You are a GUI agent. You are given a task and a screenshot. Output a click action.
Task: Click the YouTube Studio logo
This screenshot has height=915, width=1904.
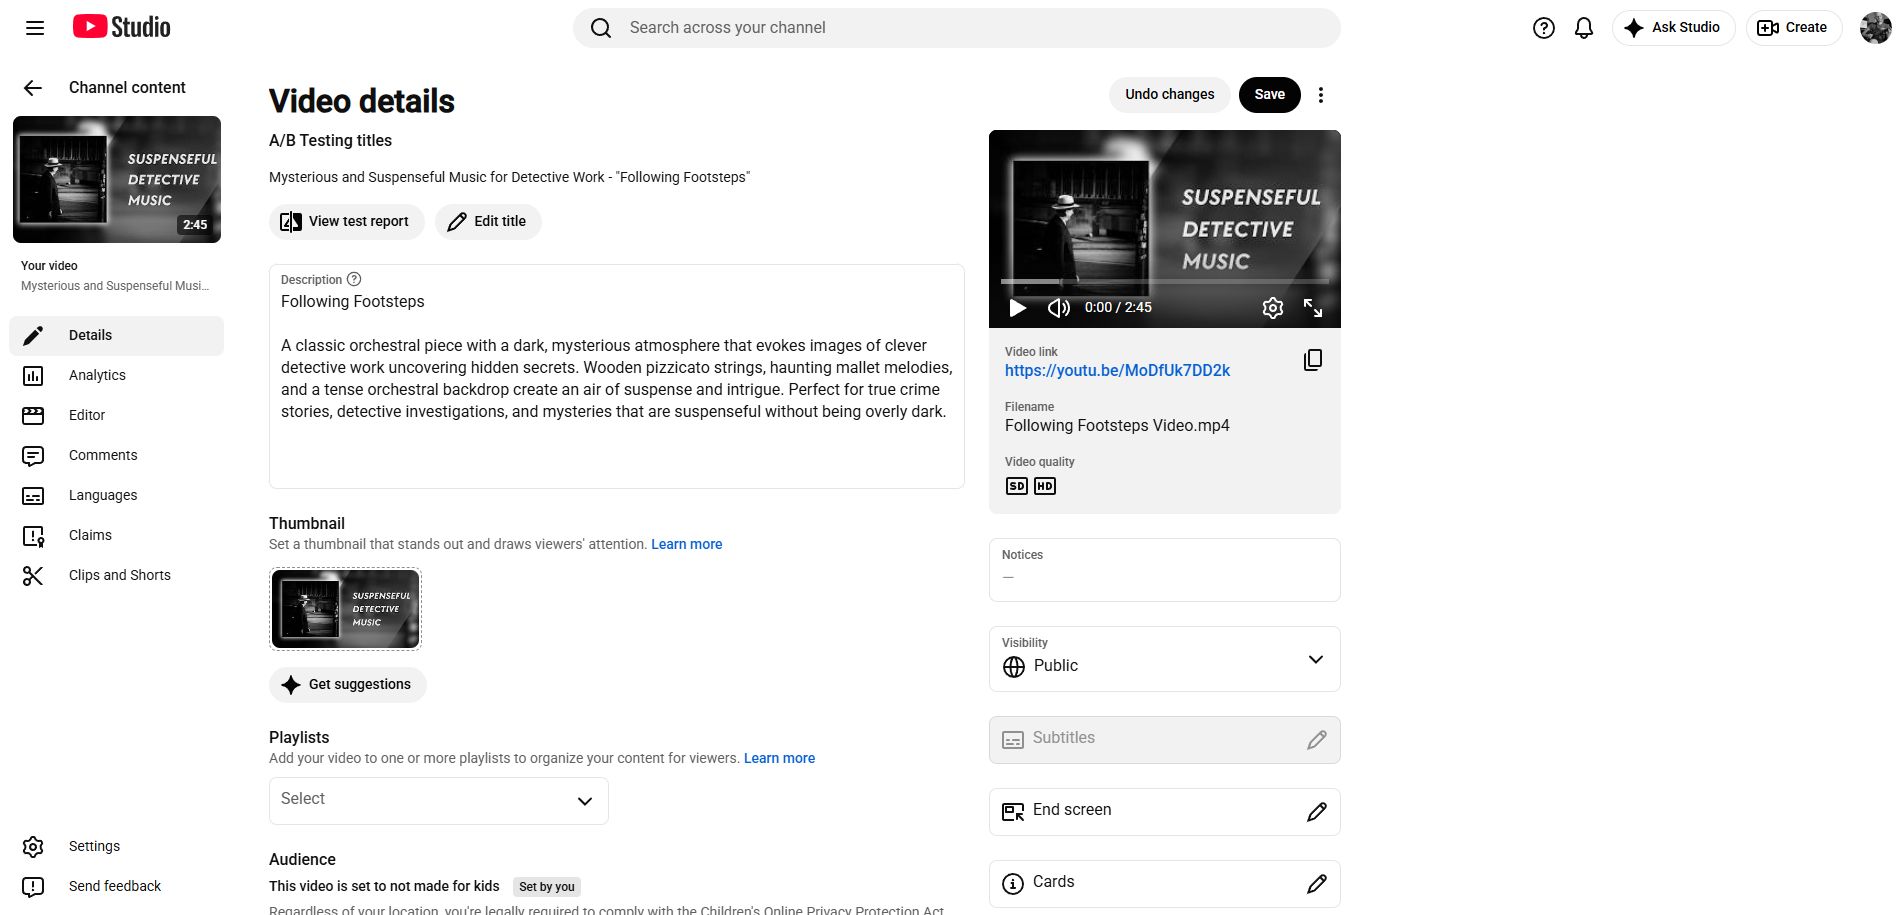(x=122, y=27)
